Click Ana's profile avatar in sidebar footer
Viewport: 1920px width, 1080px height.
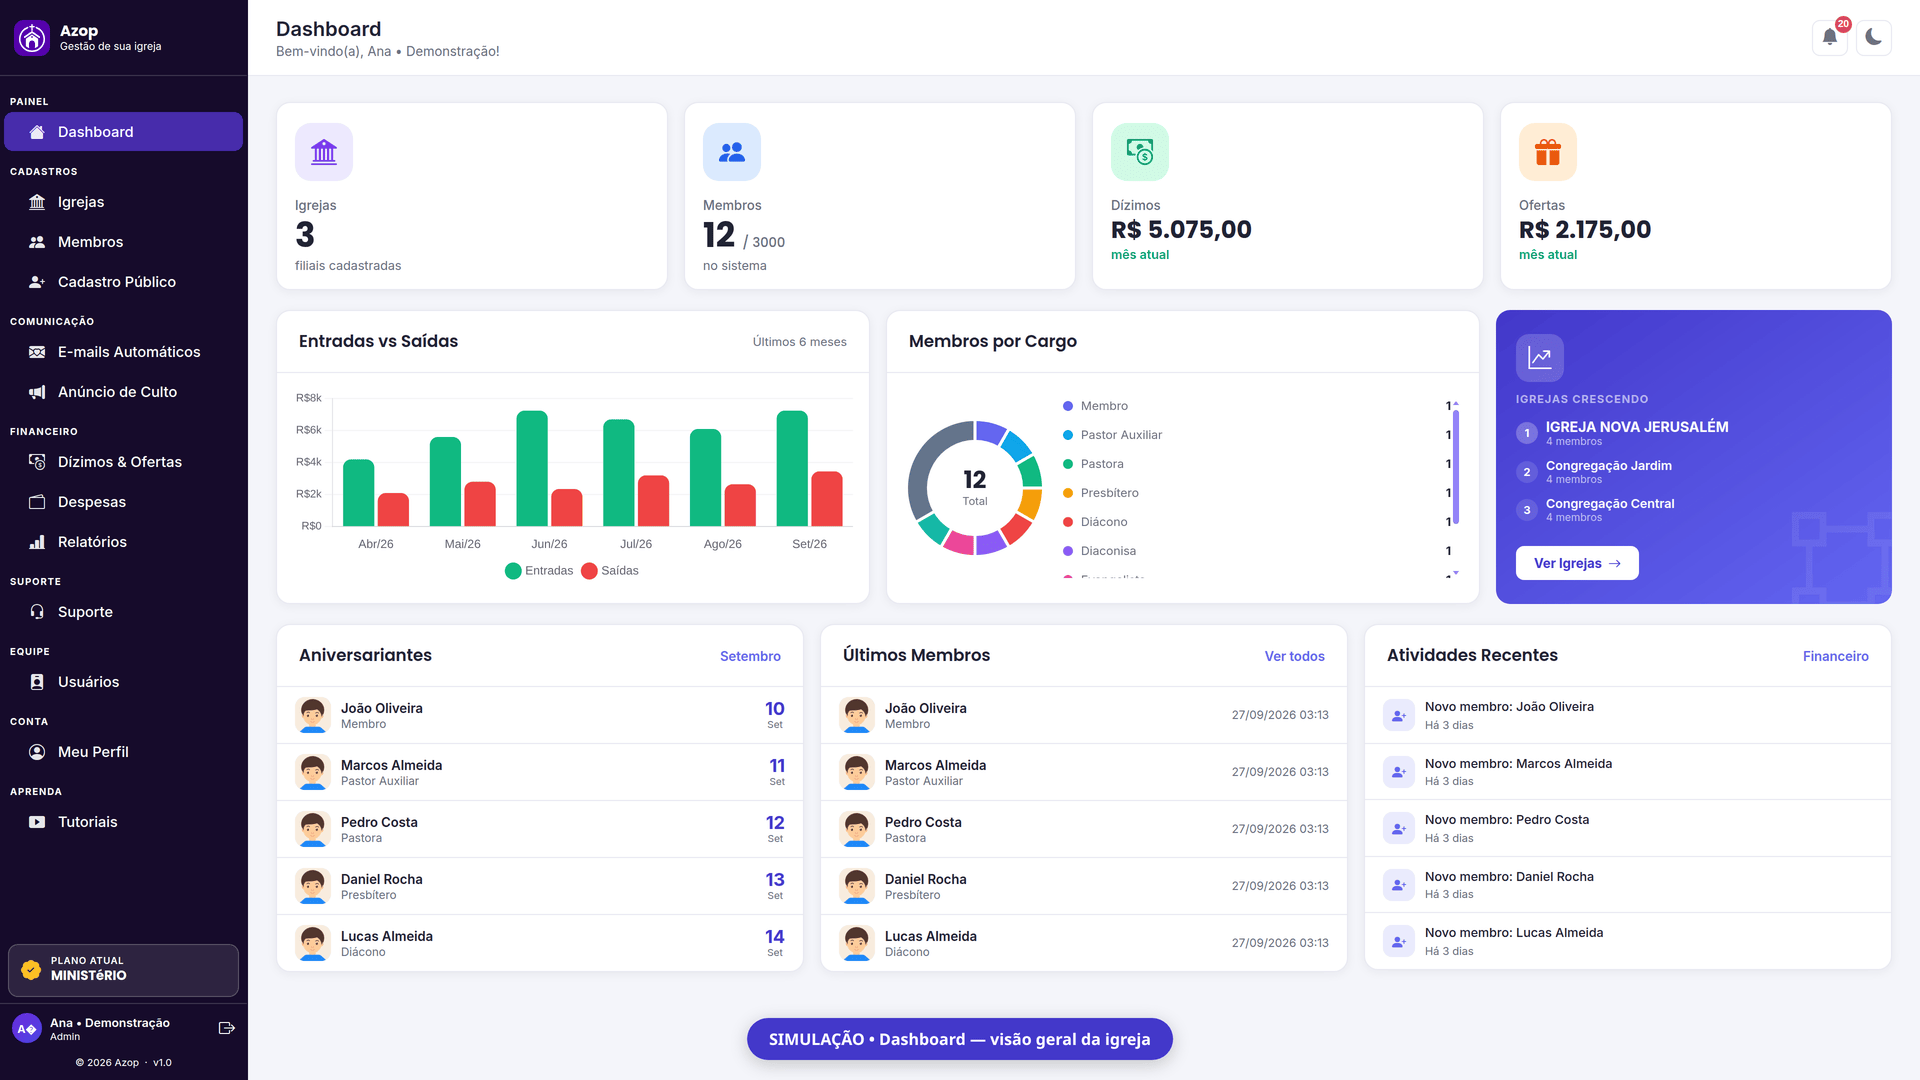click(27, 1028)
